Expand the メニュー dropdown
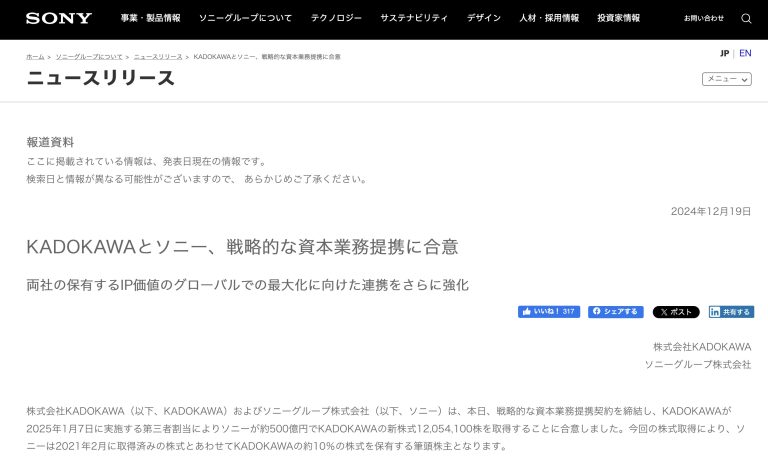This screenshot has width=768, height=461. 726,78
